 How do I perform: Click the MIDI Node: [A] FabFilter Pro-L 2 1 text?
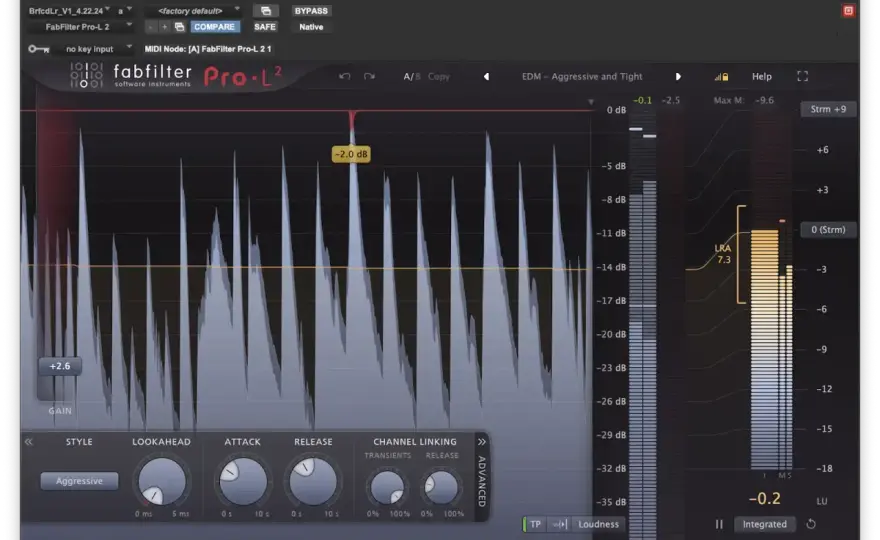pos(208,49)
